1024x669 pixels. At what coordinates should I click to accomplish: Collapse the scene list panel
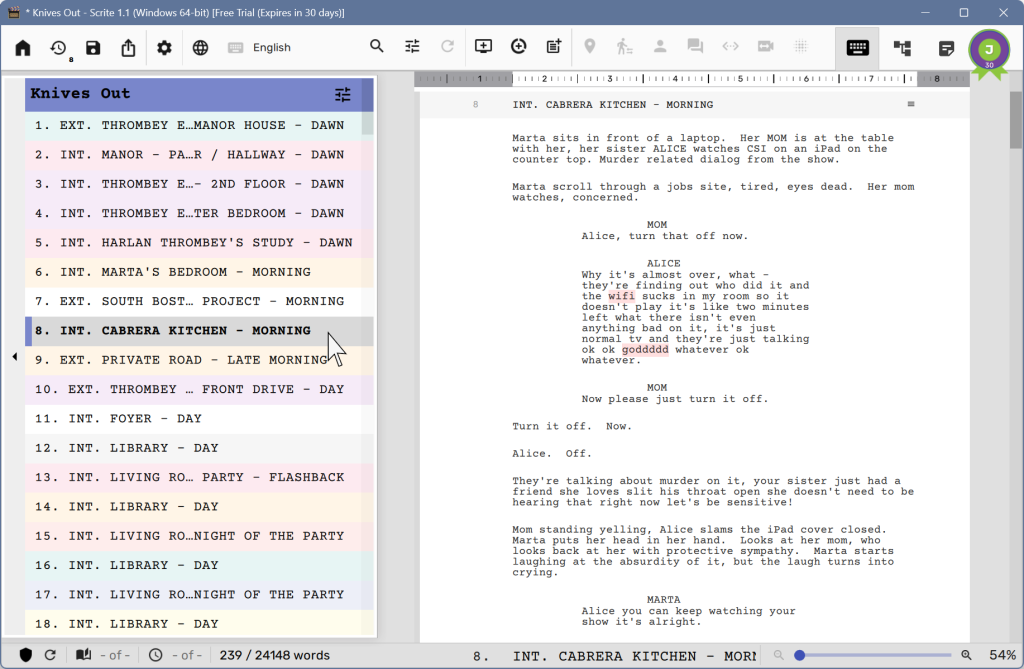coord(14,355)
